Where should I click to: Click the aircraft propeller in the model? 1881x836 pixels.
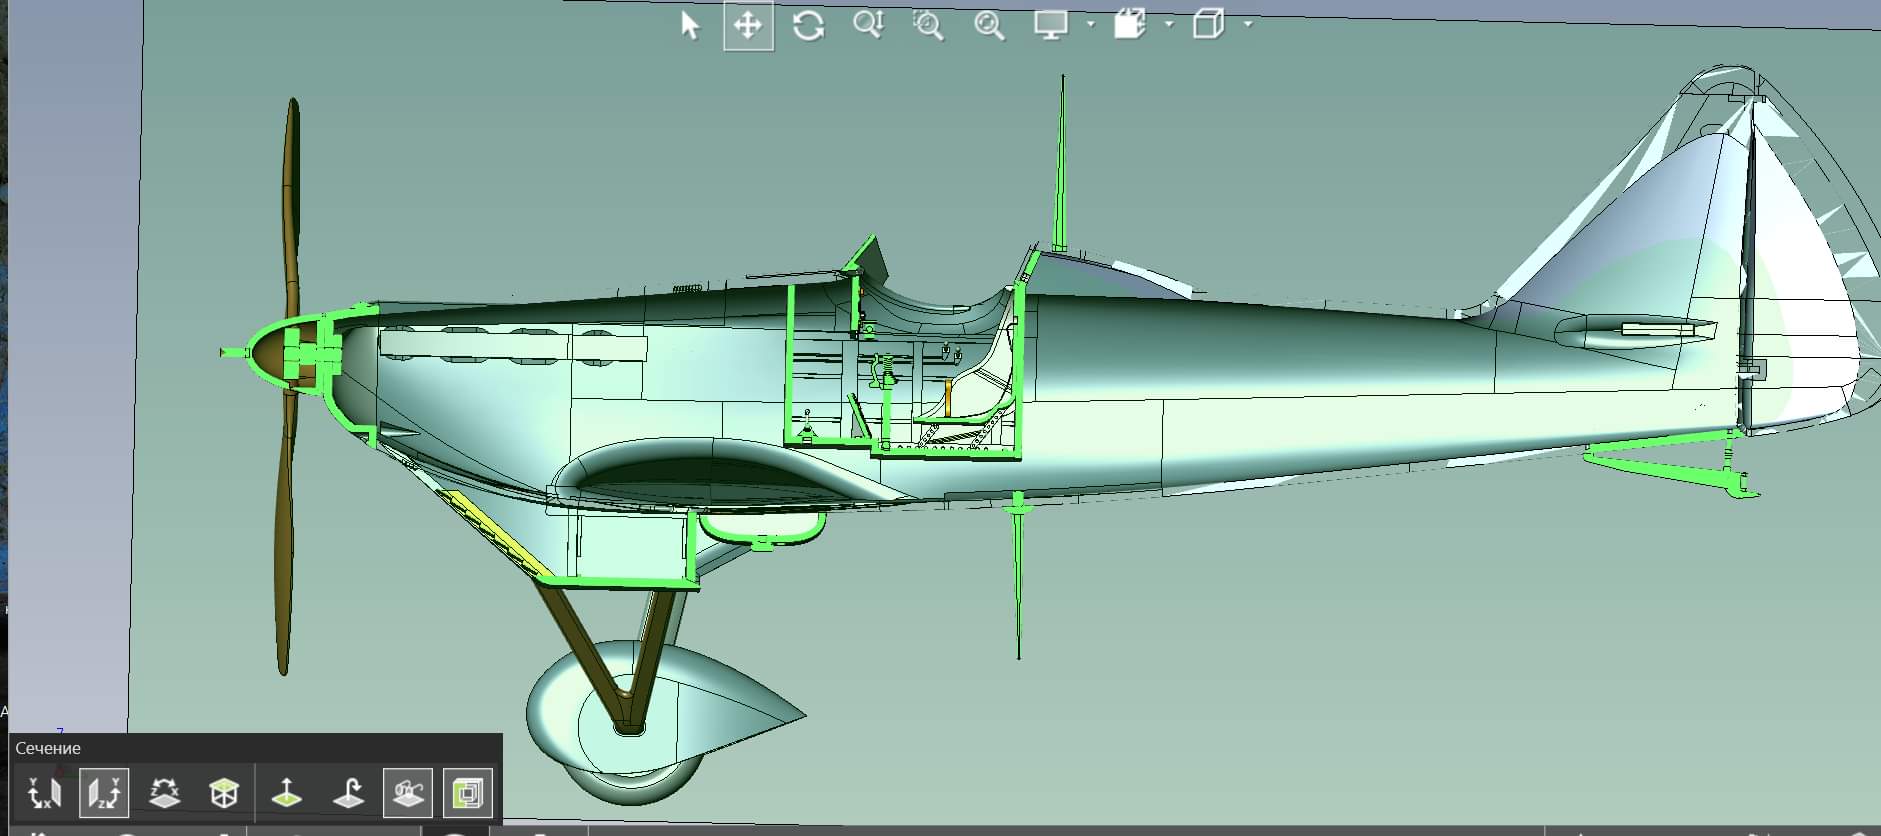point(288,385)
